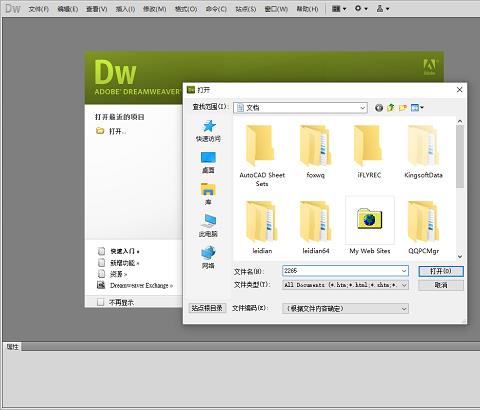Open the Dreamweaver Exchange link
Viewport: 480px width, 410px height.
tap(141, 285)
